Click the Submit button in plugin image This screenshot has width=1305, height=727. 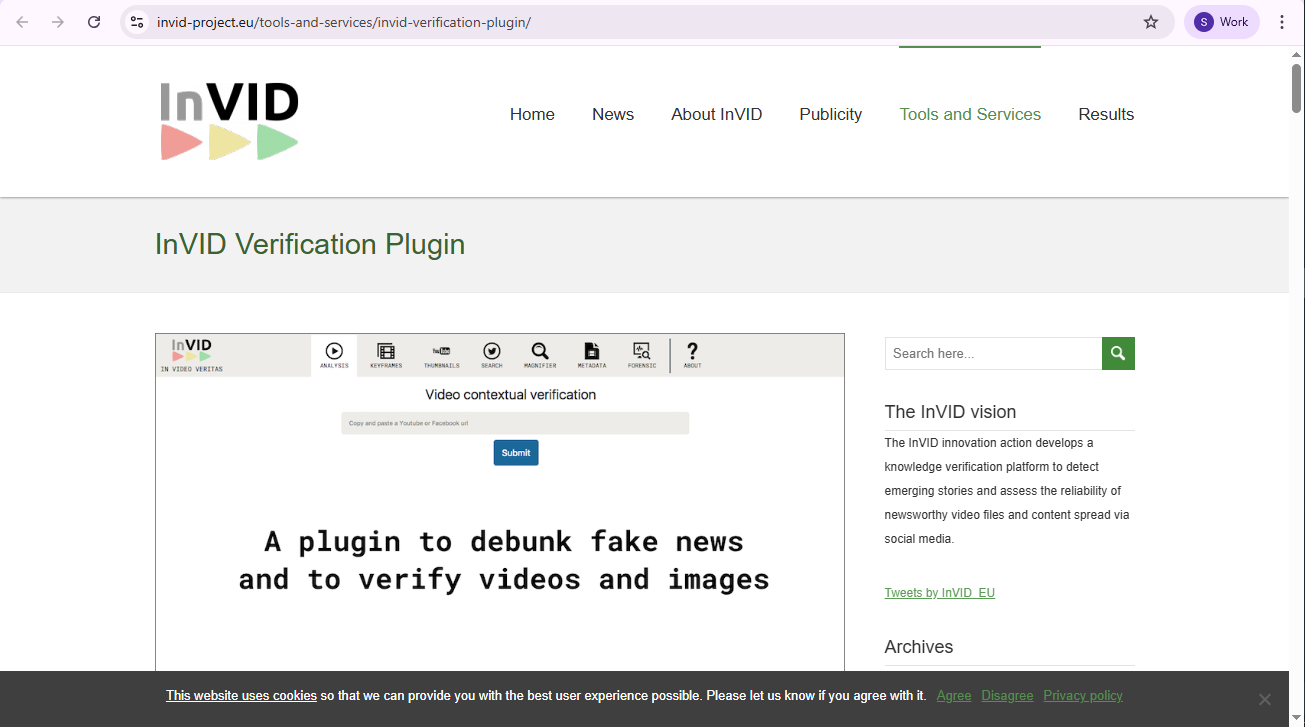pos(516,453)
